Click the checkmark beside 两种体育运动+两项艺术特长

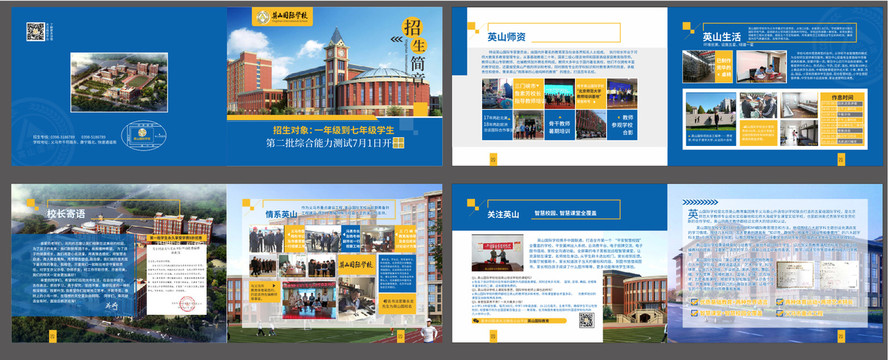click(779, 303)
